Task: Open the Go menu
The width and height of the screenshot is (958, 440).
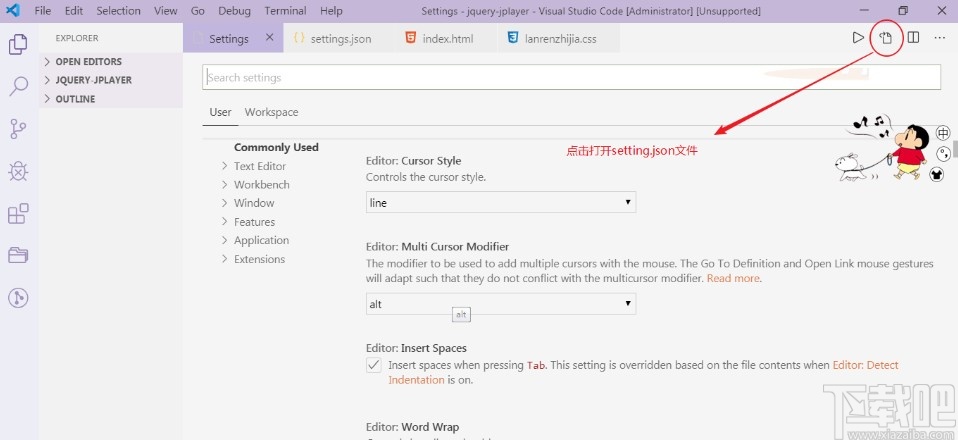Action: [197, 11]
